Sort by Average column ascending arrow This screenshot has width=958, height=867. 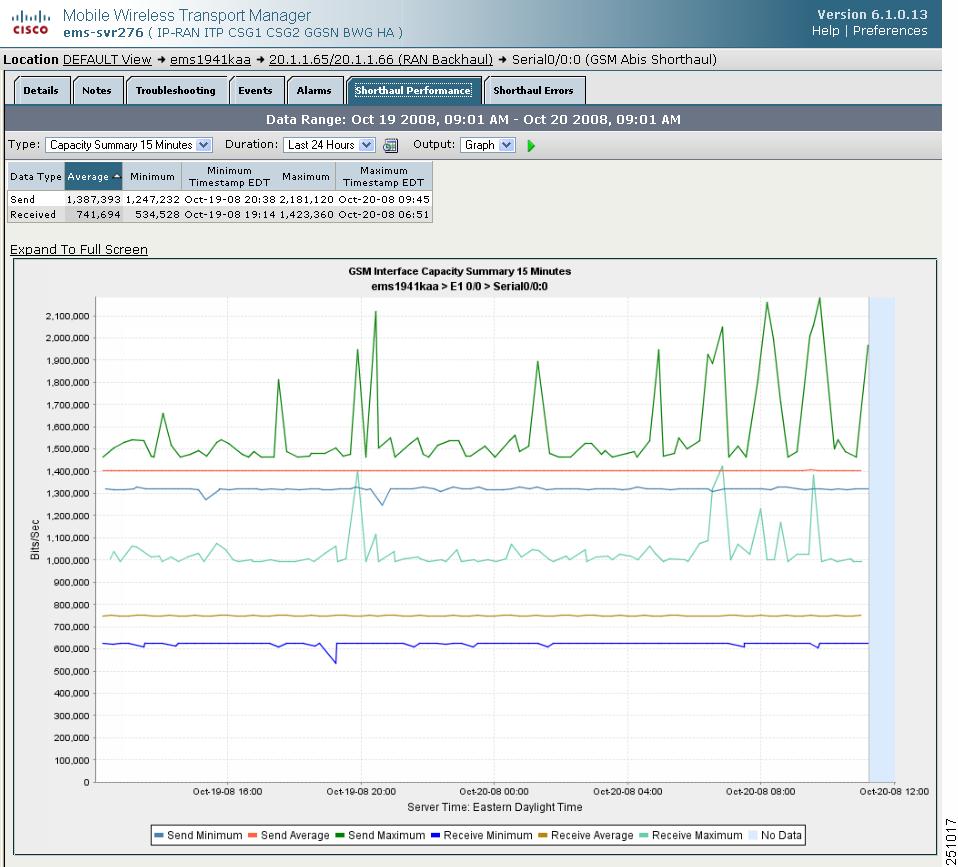click(117, 177)
